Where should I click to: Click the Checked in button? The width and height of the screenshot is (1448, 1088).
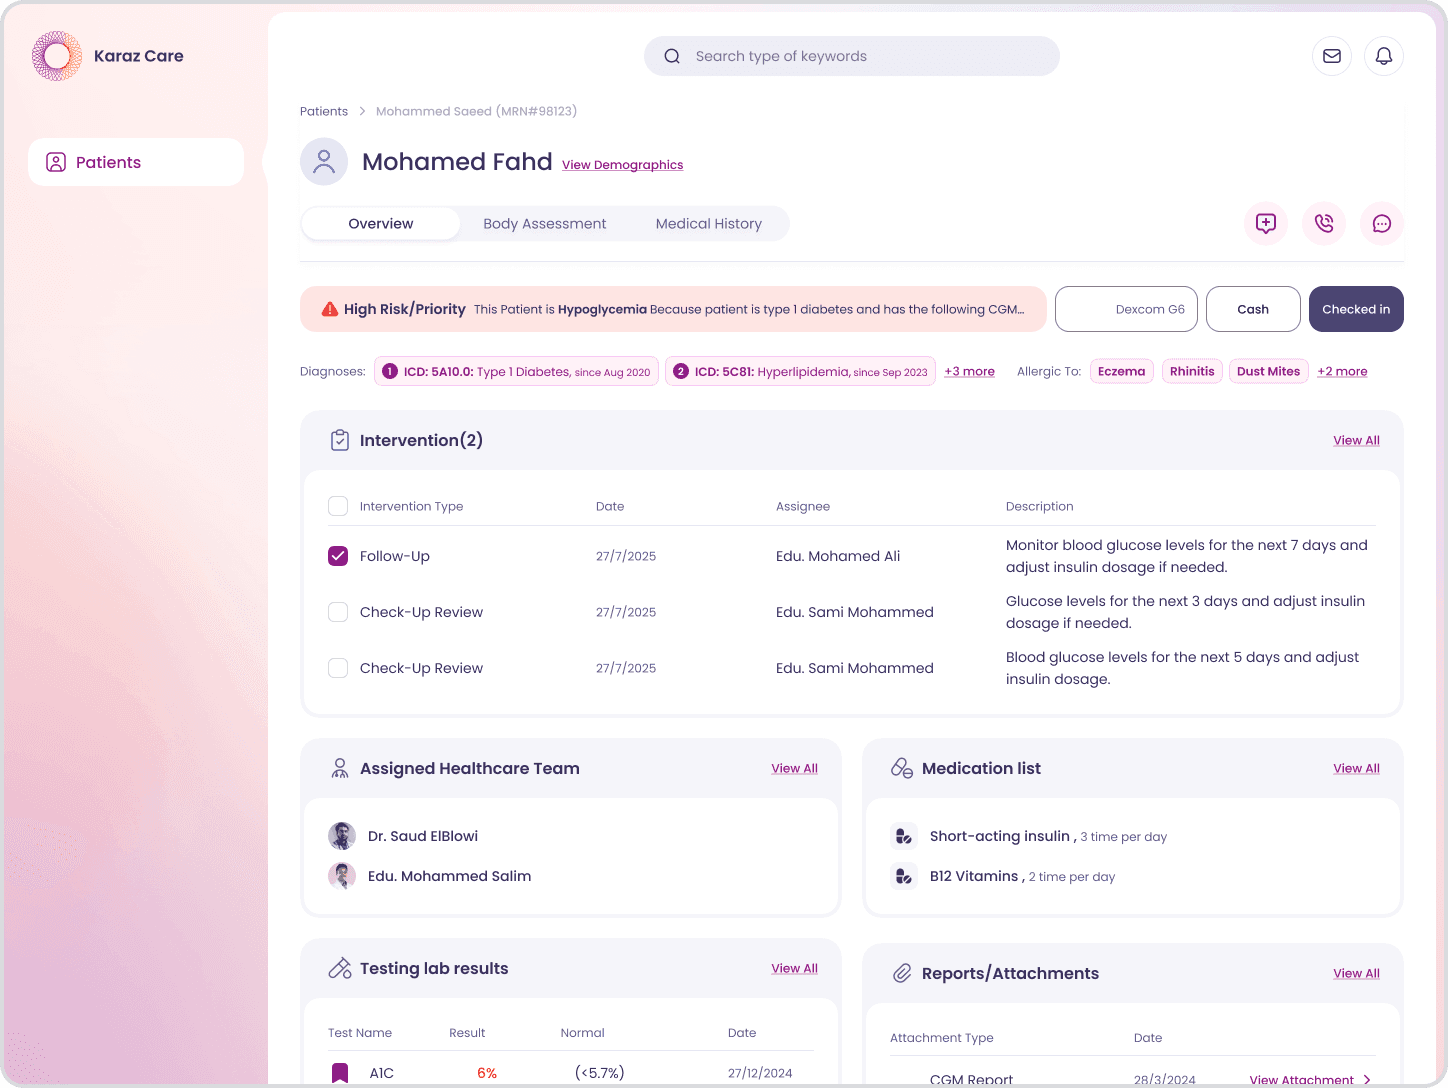tap(1356, 309)
